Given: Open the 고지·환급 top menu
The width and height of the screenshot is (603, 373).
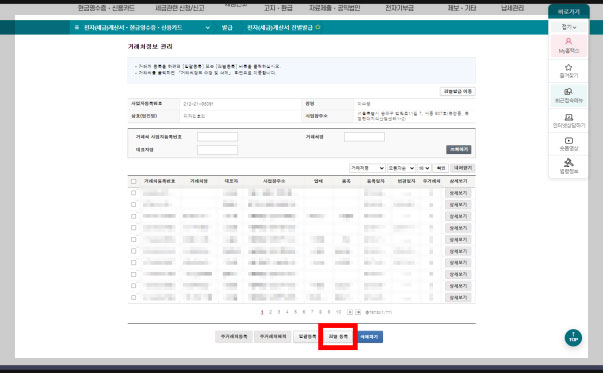Looking at the screenshot, I should (278, 8).
